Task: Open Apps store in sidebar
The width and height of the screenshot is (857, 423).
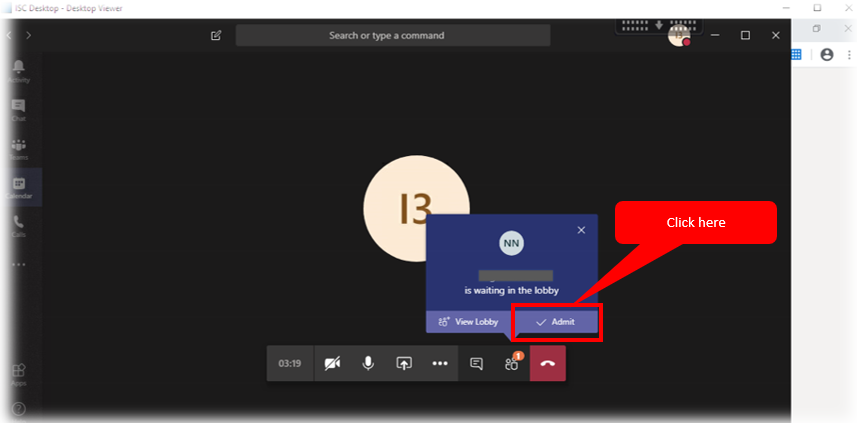Action: pos(19,375)
